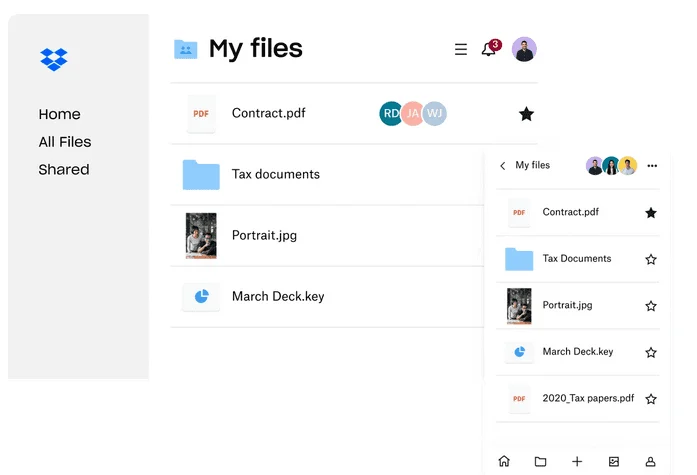Click the shared folder icon beside My files title
Image resolution: width=697 pixels, height=475 pixels.
coord(185,49)
